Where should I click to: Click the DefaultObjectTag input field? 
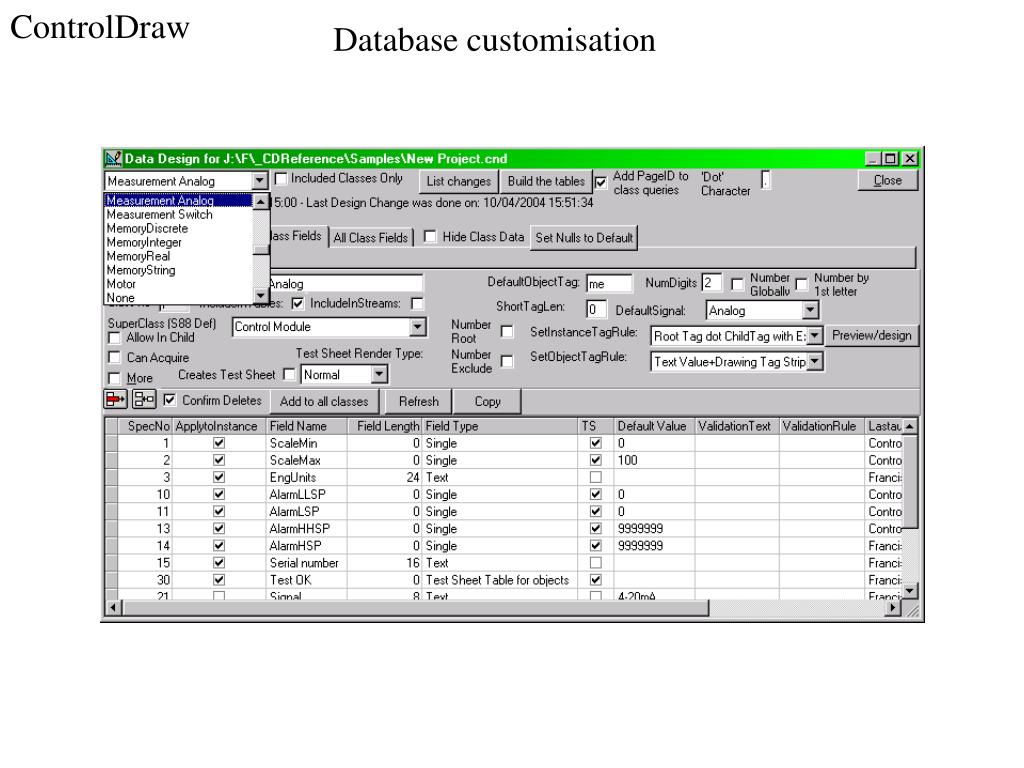click(x=609, y=283)
